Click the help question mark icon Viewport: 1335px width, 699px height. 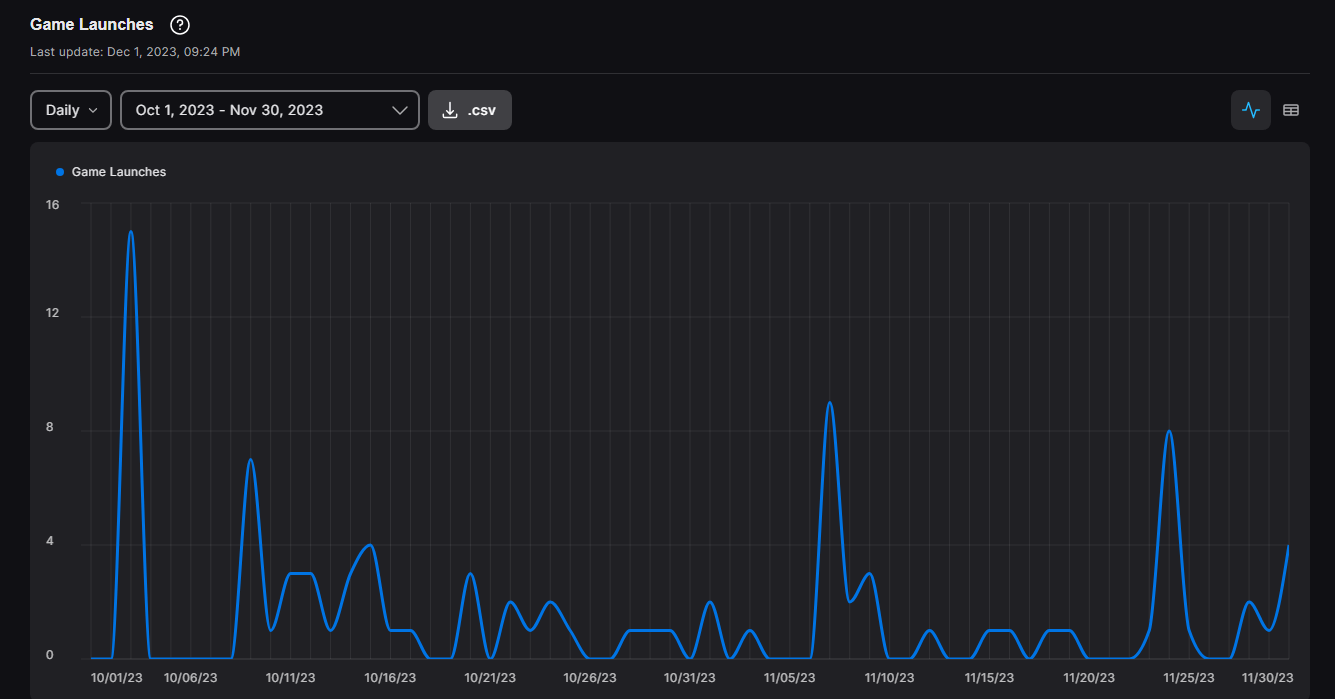[x=180, y=25]
